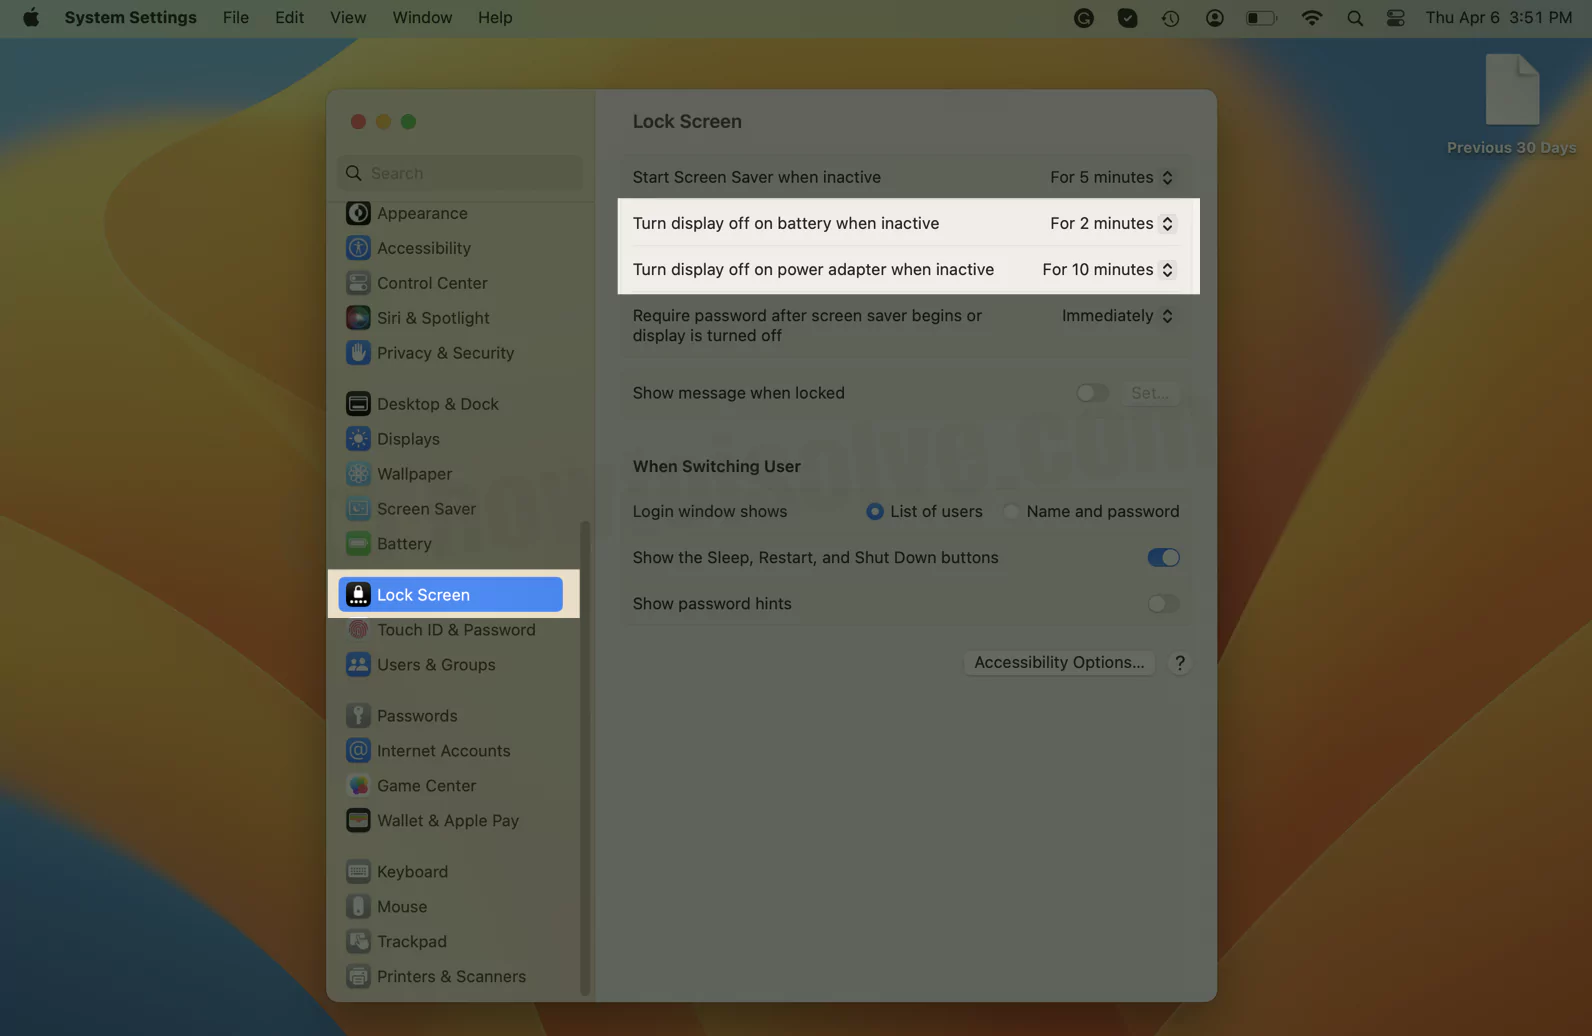Select the Previous 30 Days desktop file
Image resolution: width=1592 pixels, height=1036 pixels.
coord(1511,103)
